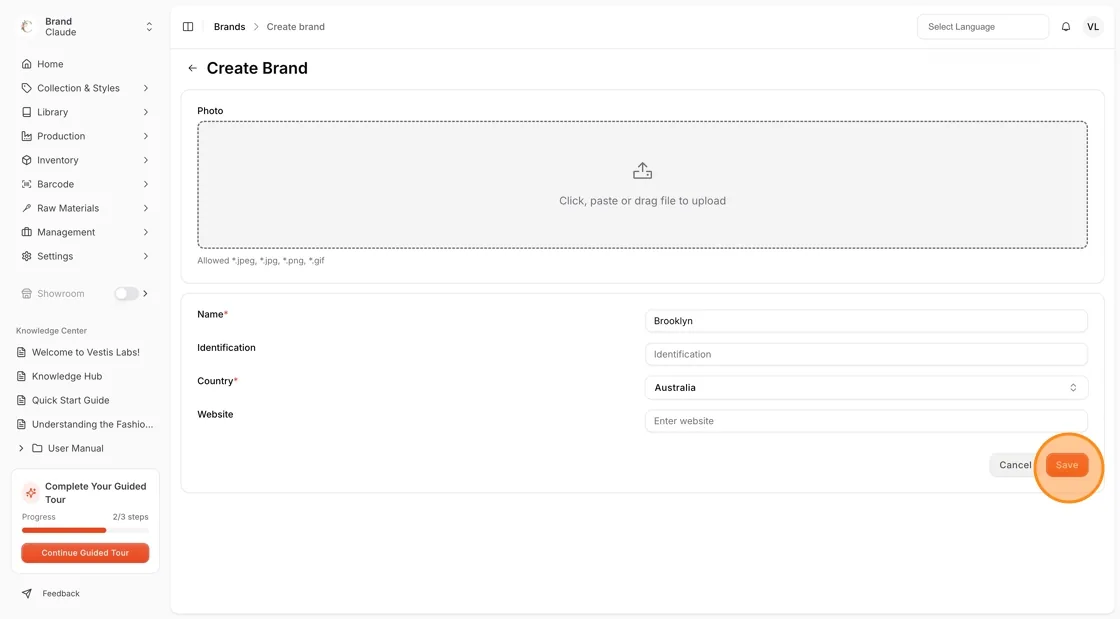Open the Country dropdown showing Australia
The height and width of the screenshot is (619, 1120).
[x=866, y=388]
